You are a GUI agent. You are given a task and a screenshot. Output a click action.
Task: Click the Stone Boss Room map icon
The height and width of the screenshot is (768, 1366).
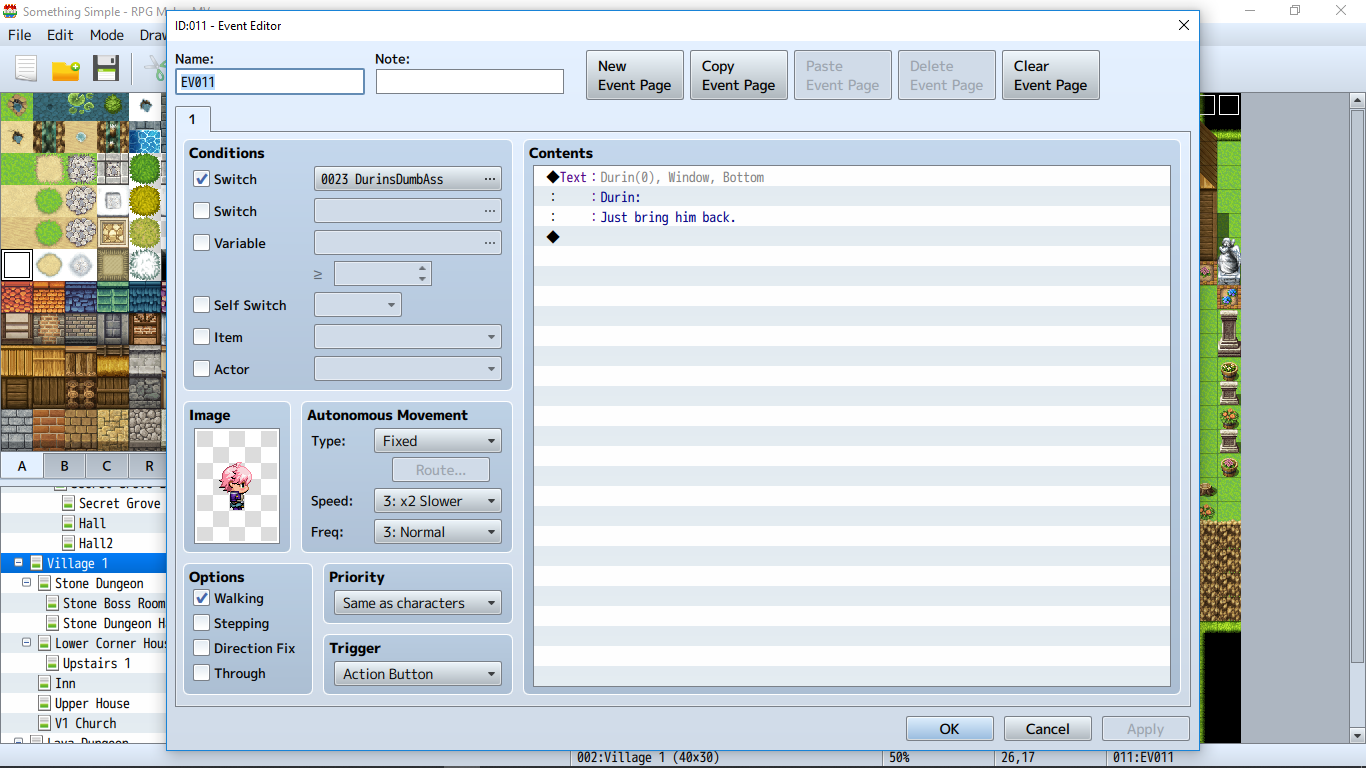point(53,603)
